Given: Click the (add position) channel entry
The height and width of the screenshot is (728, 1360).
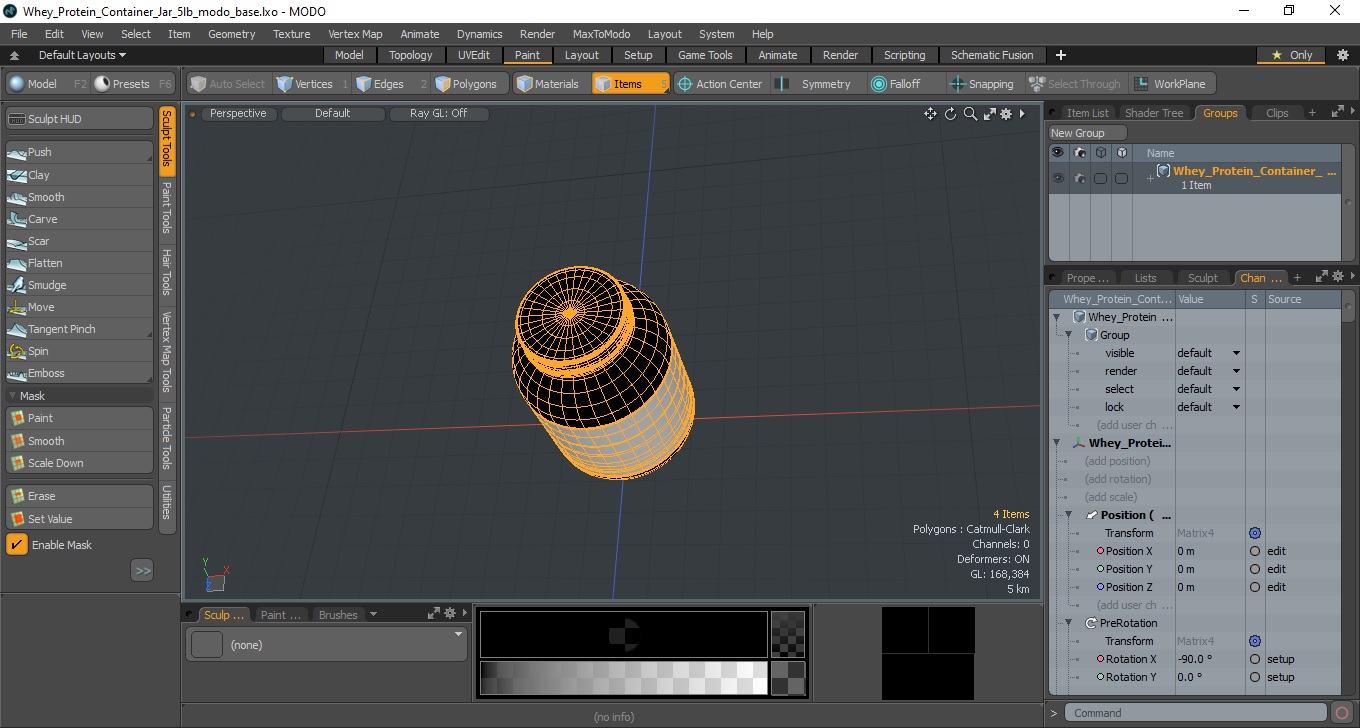Looking at the screenshot, I should [1117, 461].
